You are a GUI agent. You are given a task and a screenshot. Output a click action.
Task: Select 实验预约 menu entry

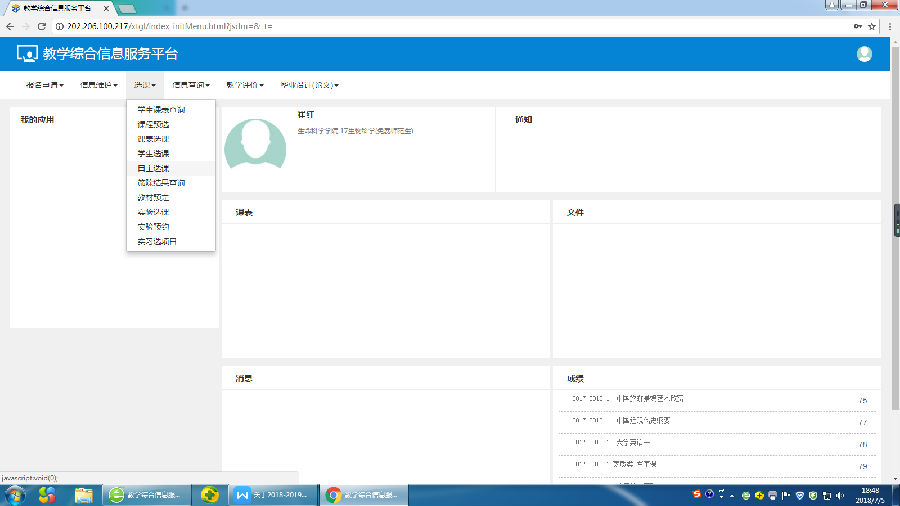(153, 227)
